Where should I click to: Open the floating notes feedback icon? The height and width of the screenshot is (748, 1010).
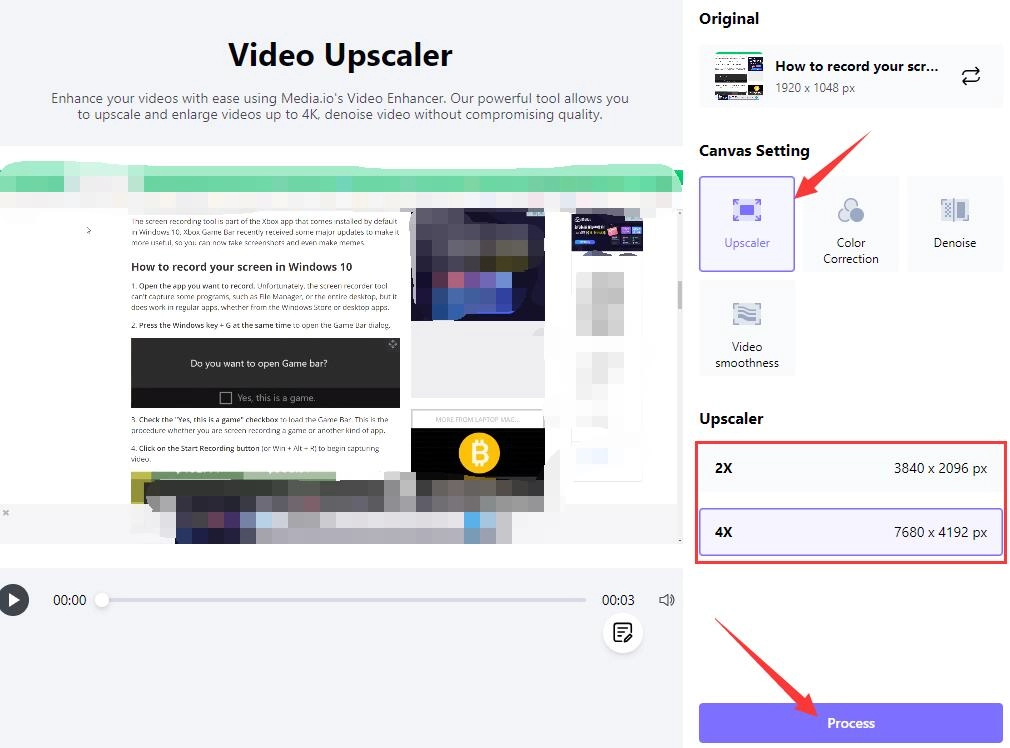623,632
